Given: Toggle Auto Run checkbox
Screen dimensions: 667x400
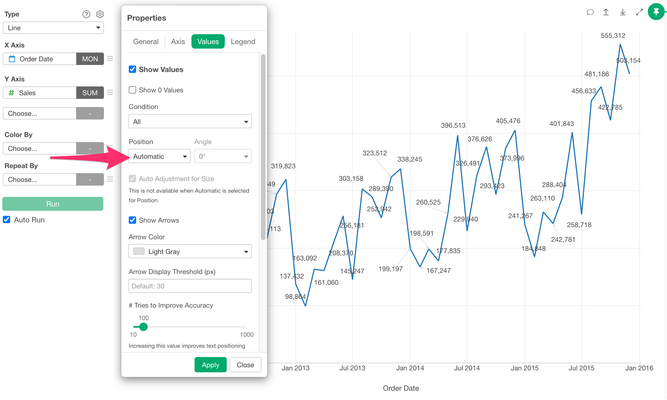Looking at the screenshot, I should pyautogui.click(x=6, y=220).
